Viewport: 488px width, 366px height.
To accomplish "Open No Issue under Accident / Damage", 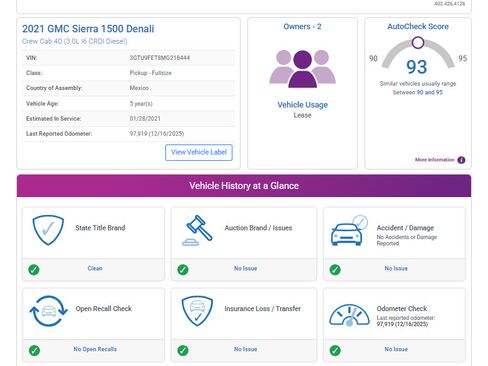I will coord(396,268).
